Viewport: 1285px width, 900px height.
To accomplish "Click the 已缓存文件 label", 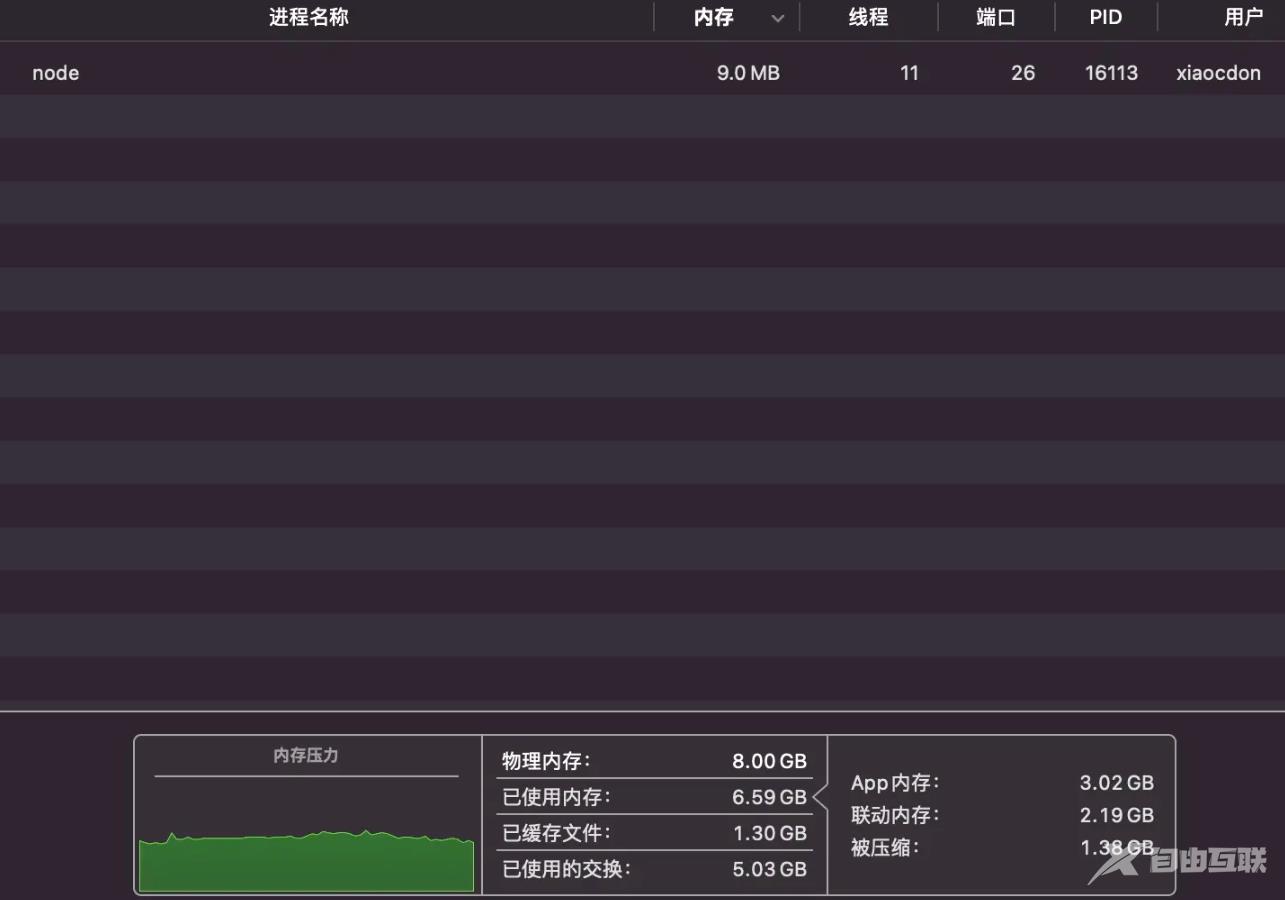I will pos(556,833).
